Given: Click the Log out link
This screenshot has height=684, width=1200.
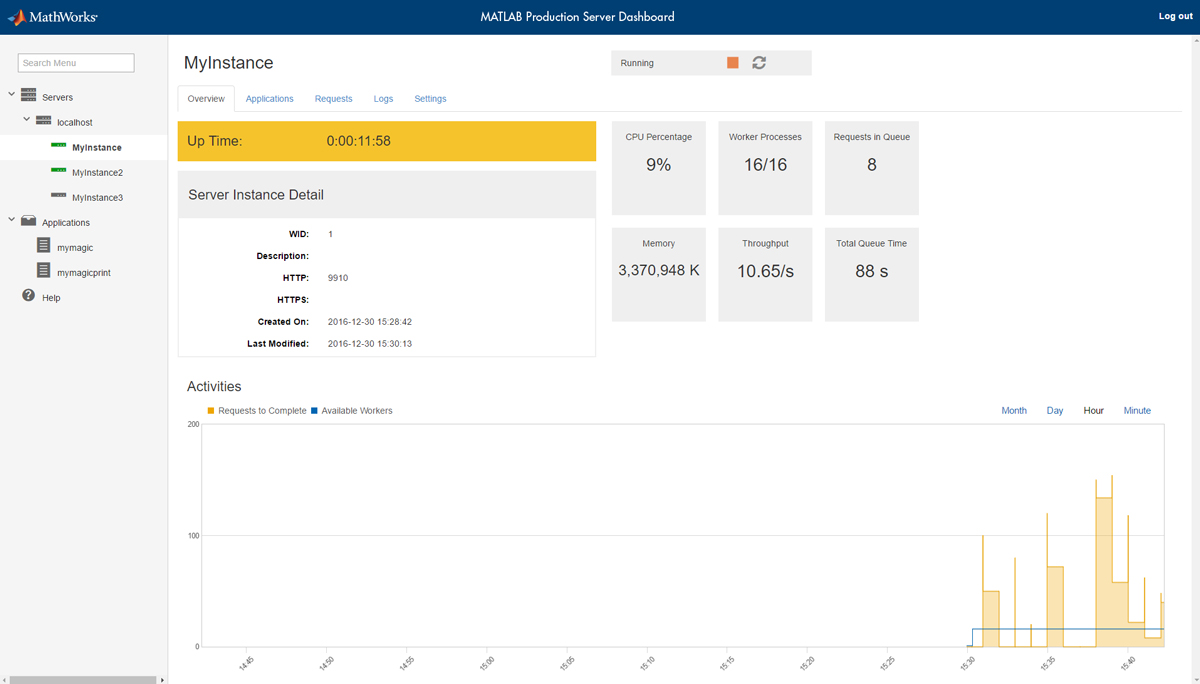Looking at the screenshot, I should point(1174,16).
